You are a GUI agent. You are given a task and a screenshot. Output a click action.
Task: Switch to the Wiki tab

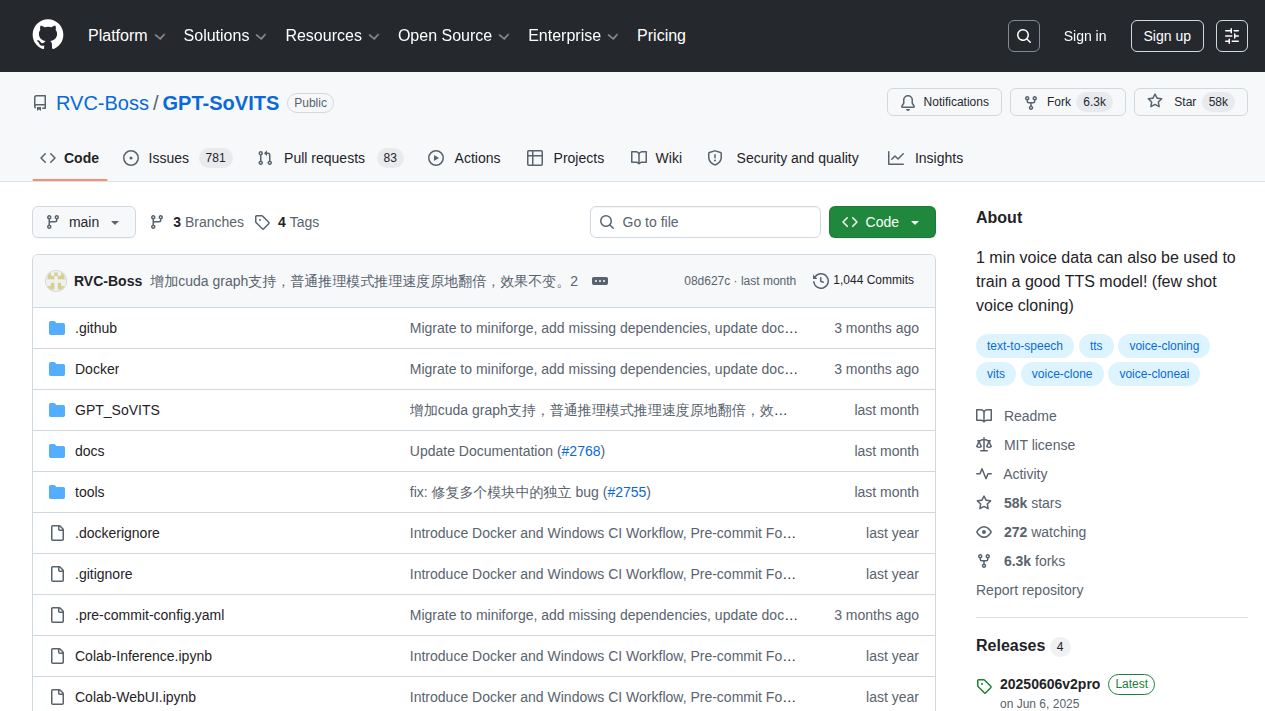tap(656, 158)
